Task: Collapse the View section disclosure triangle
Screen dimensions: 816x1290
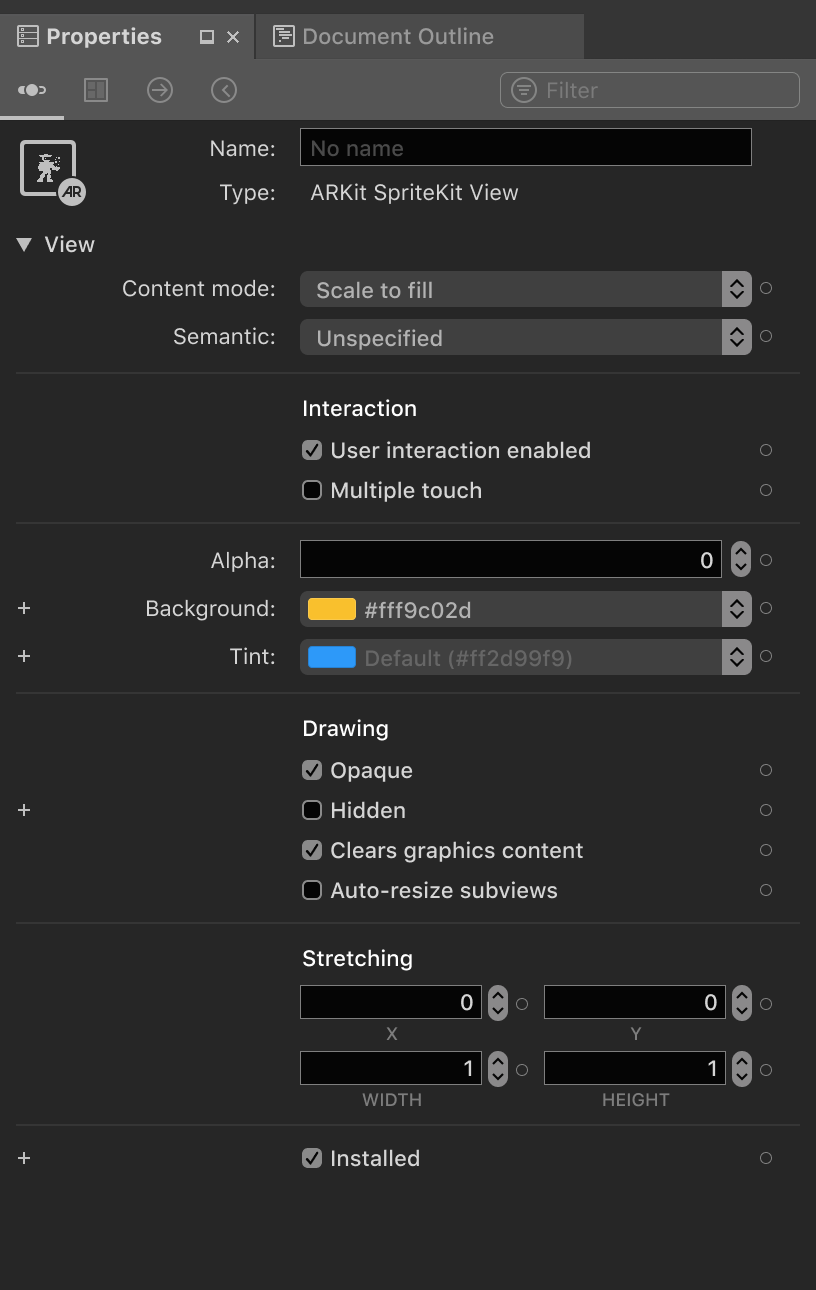Action: pos(23,244)
